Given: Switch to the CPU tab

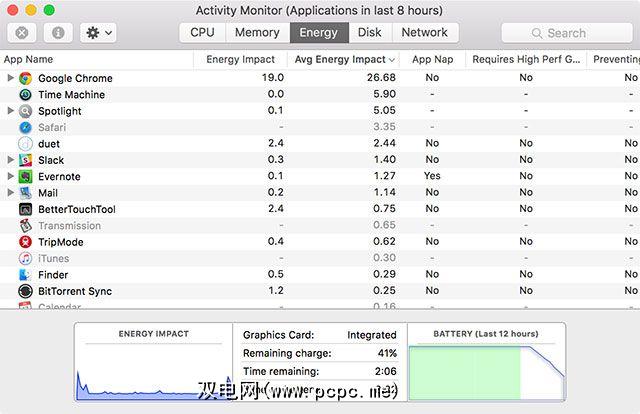Looking at the screenshot, I should tap(202, 33).
